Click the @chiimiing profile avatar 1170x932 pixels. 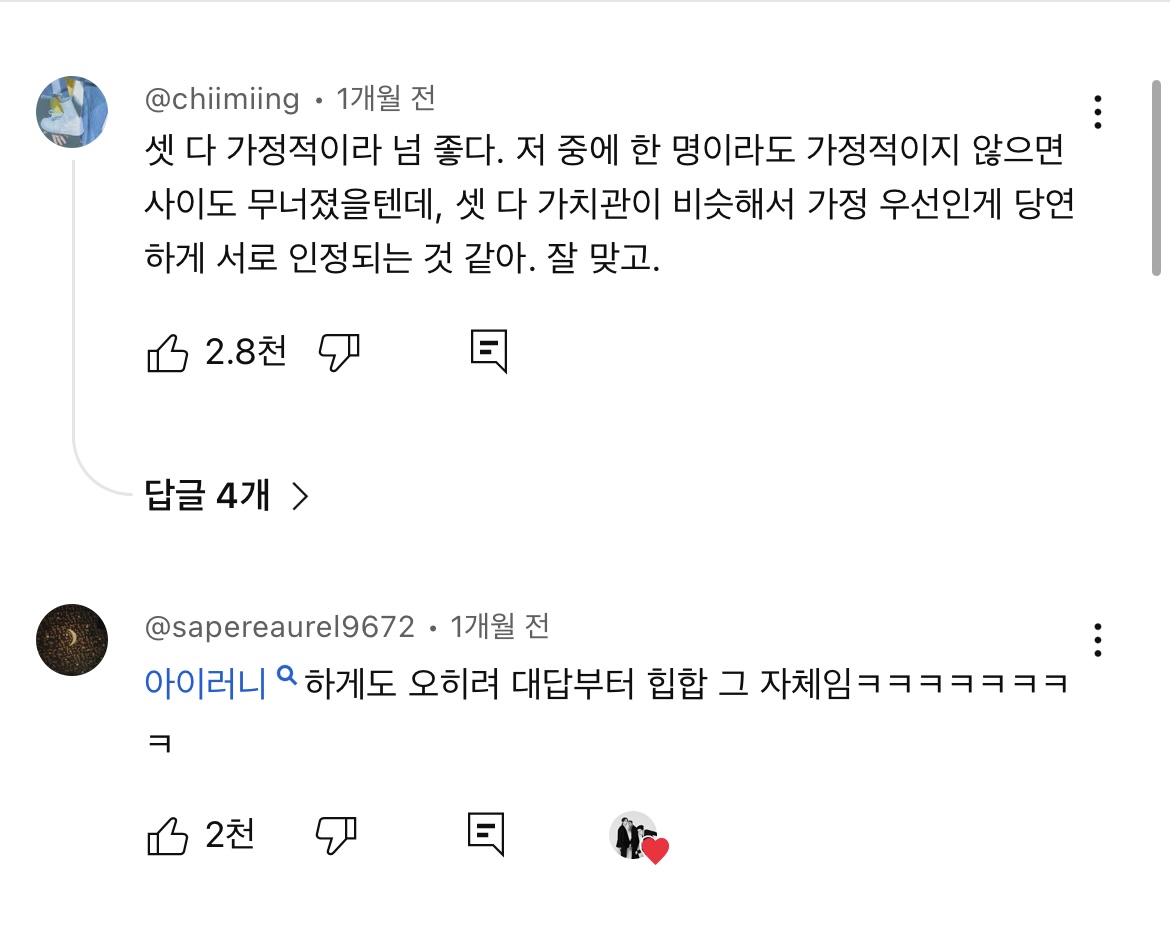[72, 112]
